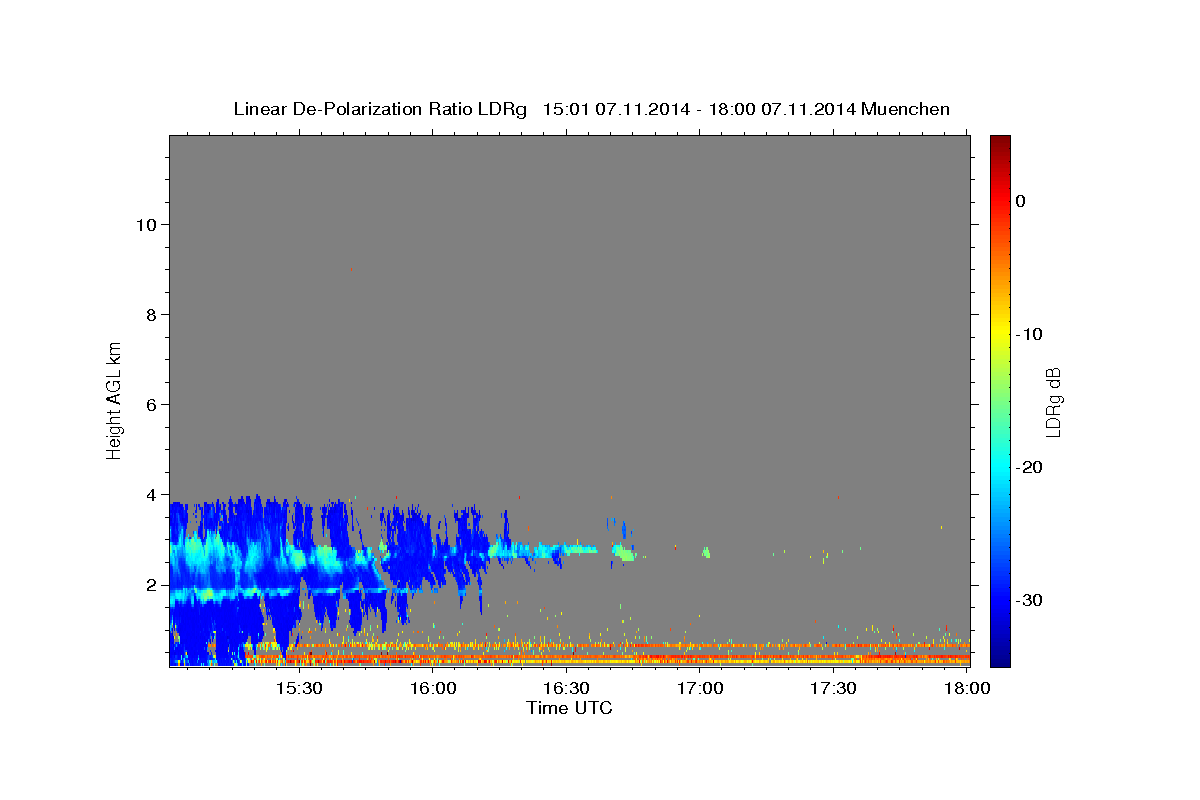1200x800 pixels.
Task: Click the height tick label 4
Action: tap(149, 495)
